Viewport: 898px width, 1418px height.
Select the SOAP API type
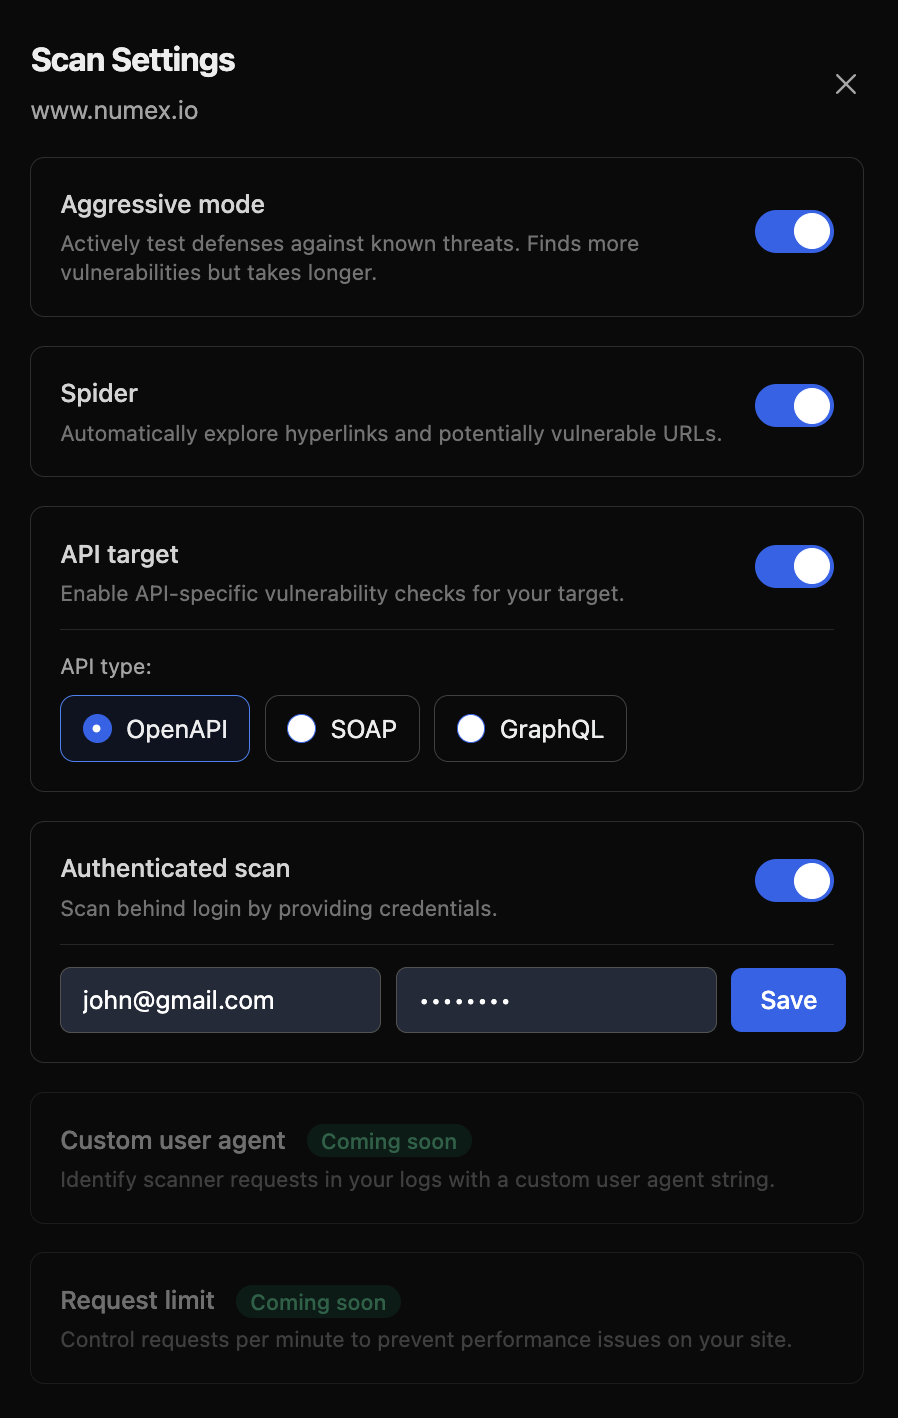tap(342, 728)
